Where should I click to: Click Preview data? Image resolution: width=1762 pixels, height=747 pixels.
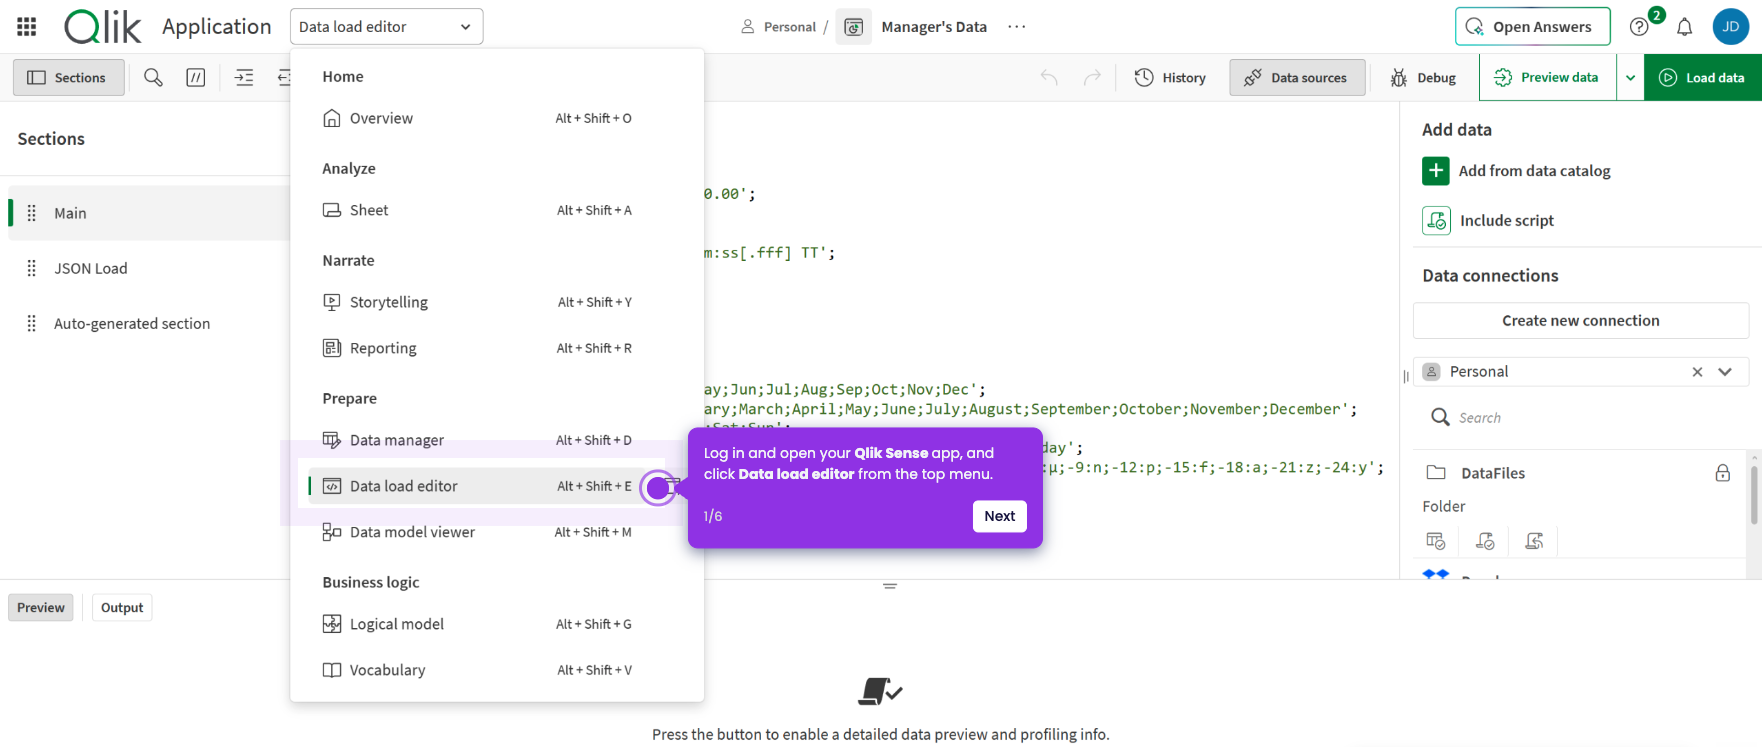point(1547,77)
